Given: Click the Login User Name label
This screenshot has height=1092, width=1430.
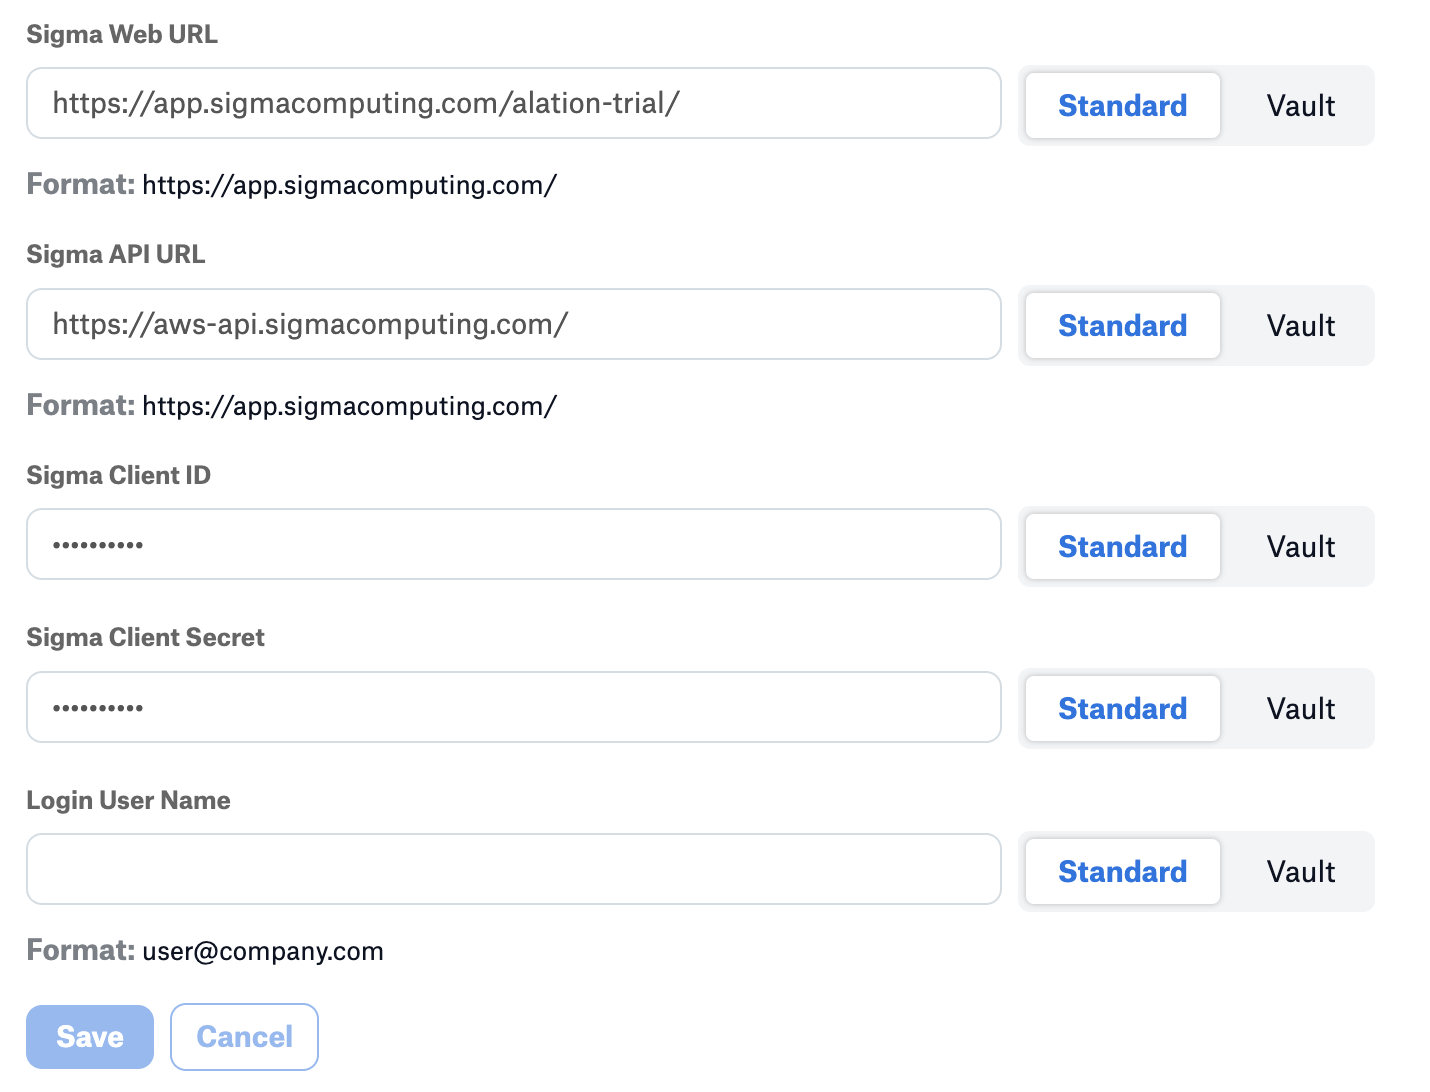Looking at the screenshot, I should coord(128,800).
